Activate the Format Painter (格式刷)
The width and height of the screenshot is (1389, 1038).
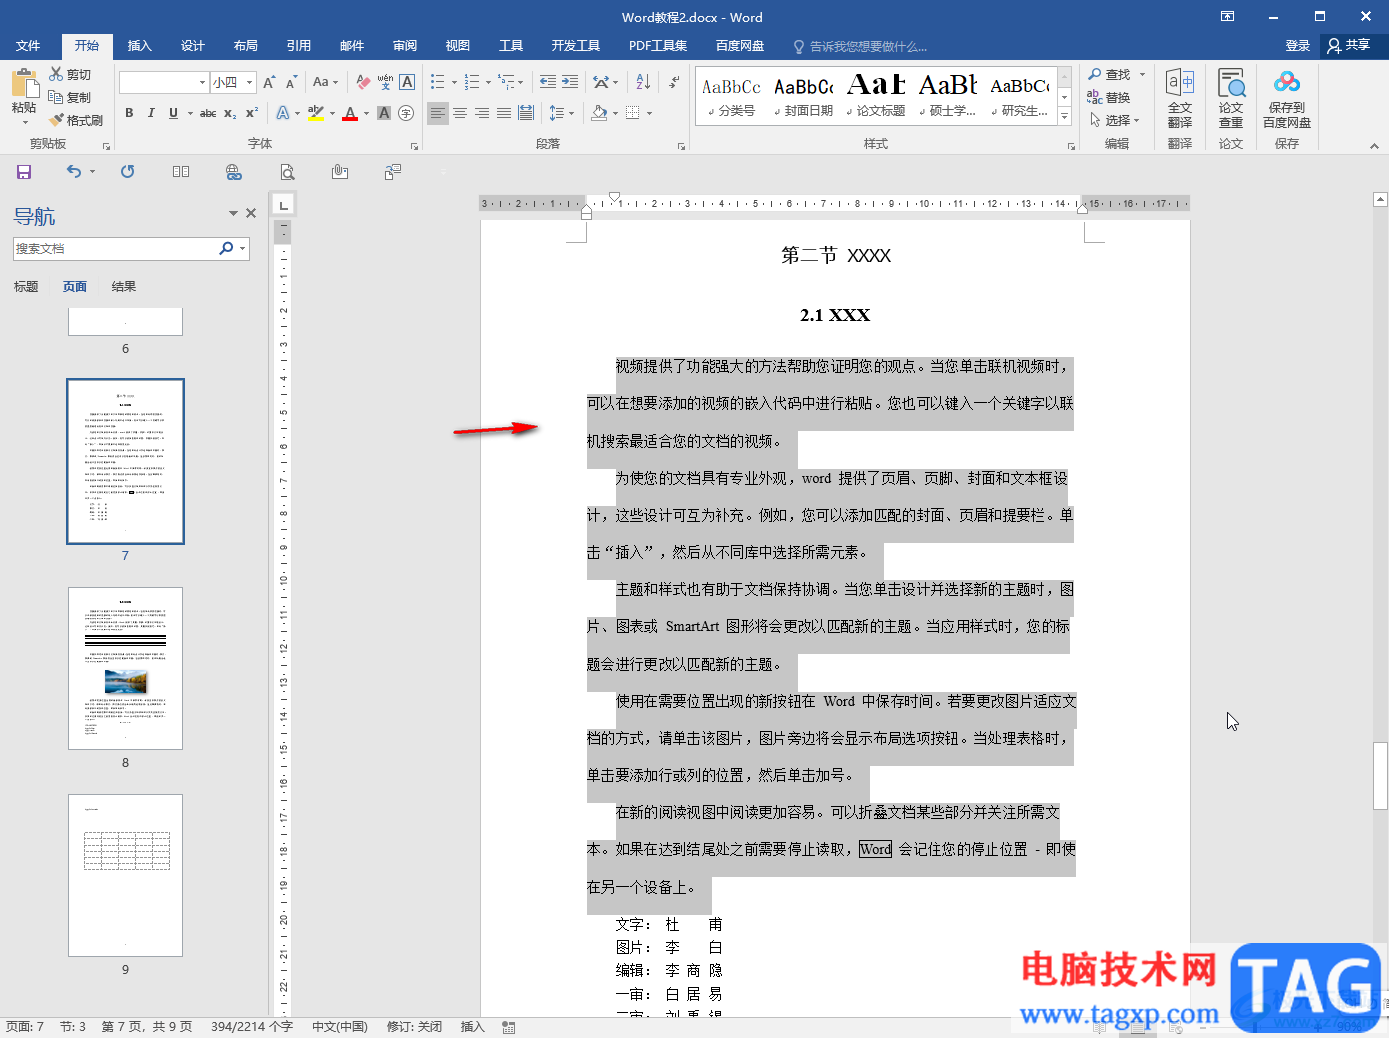(x=76, y=120)
